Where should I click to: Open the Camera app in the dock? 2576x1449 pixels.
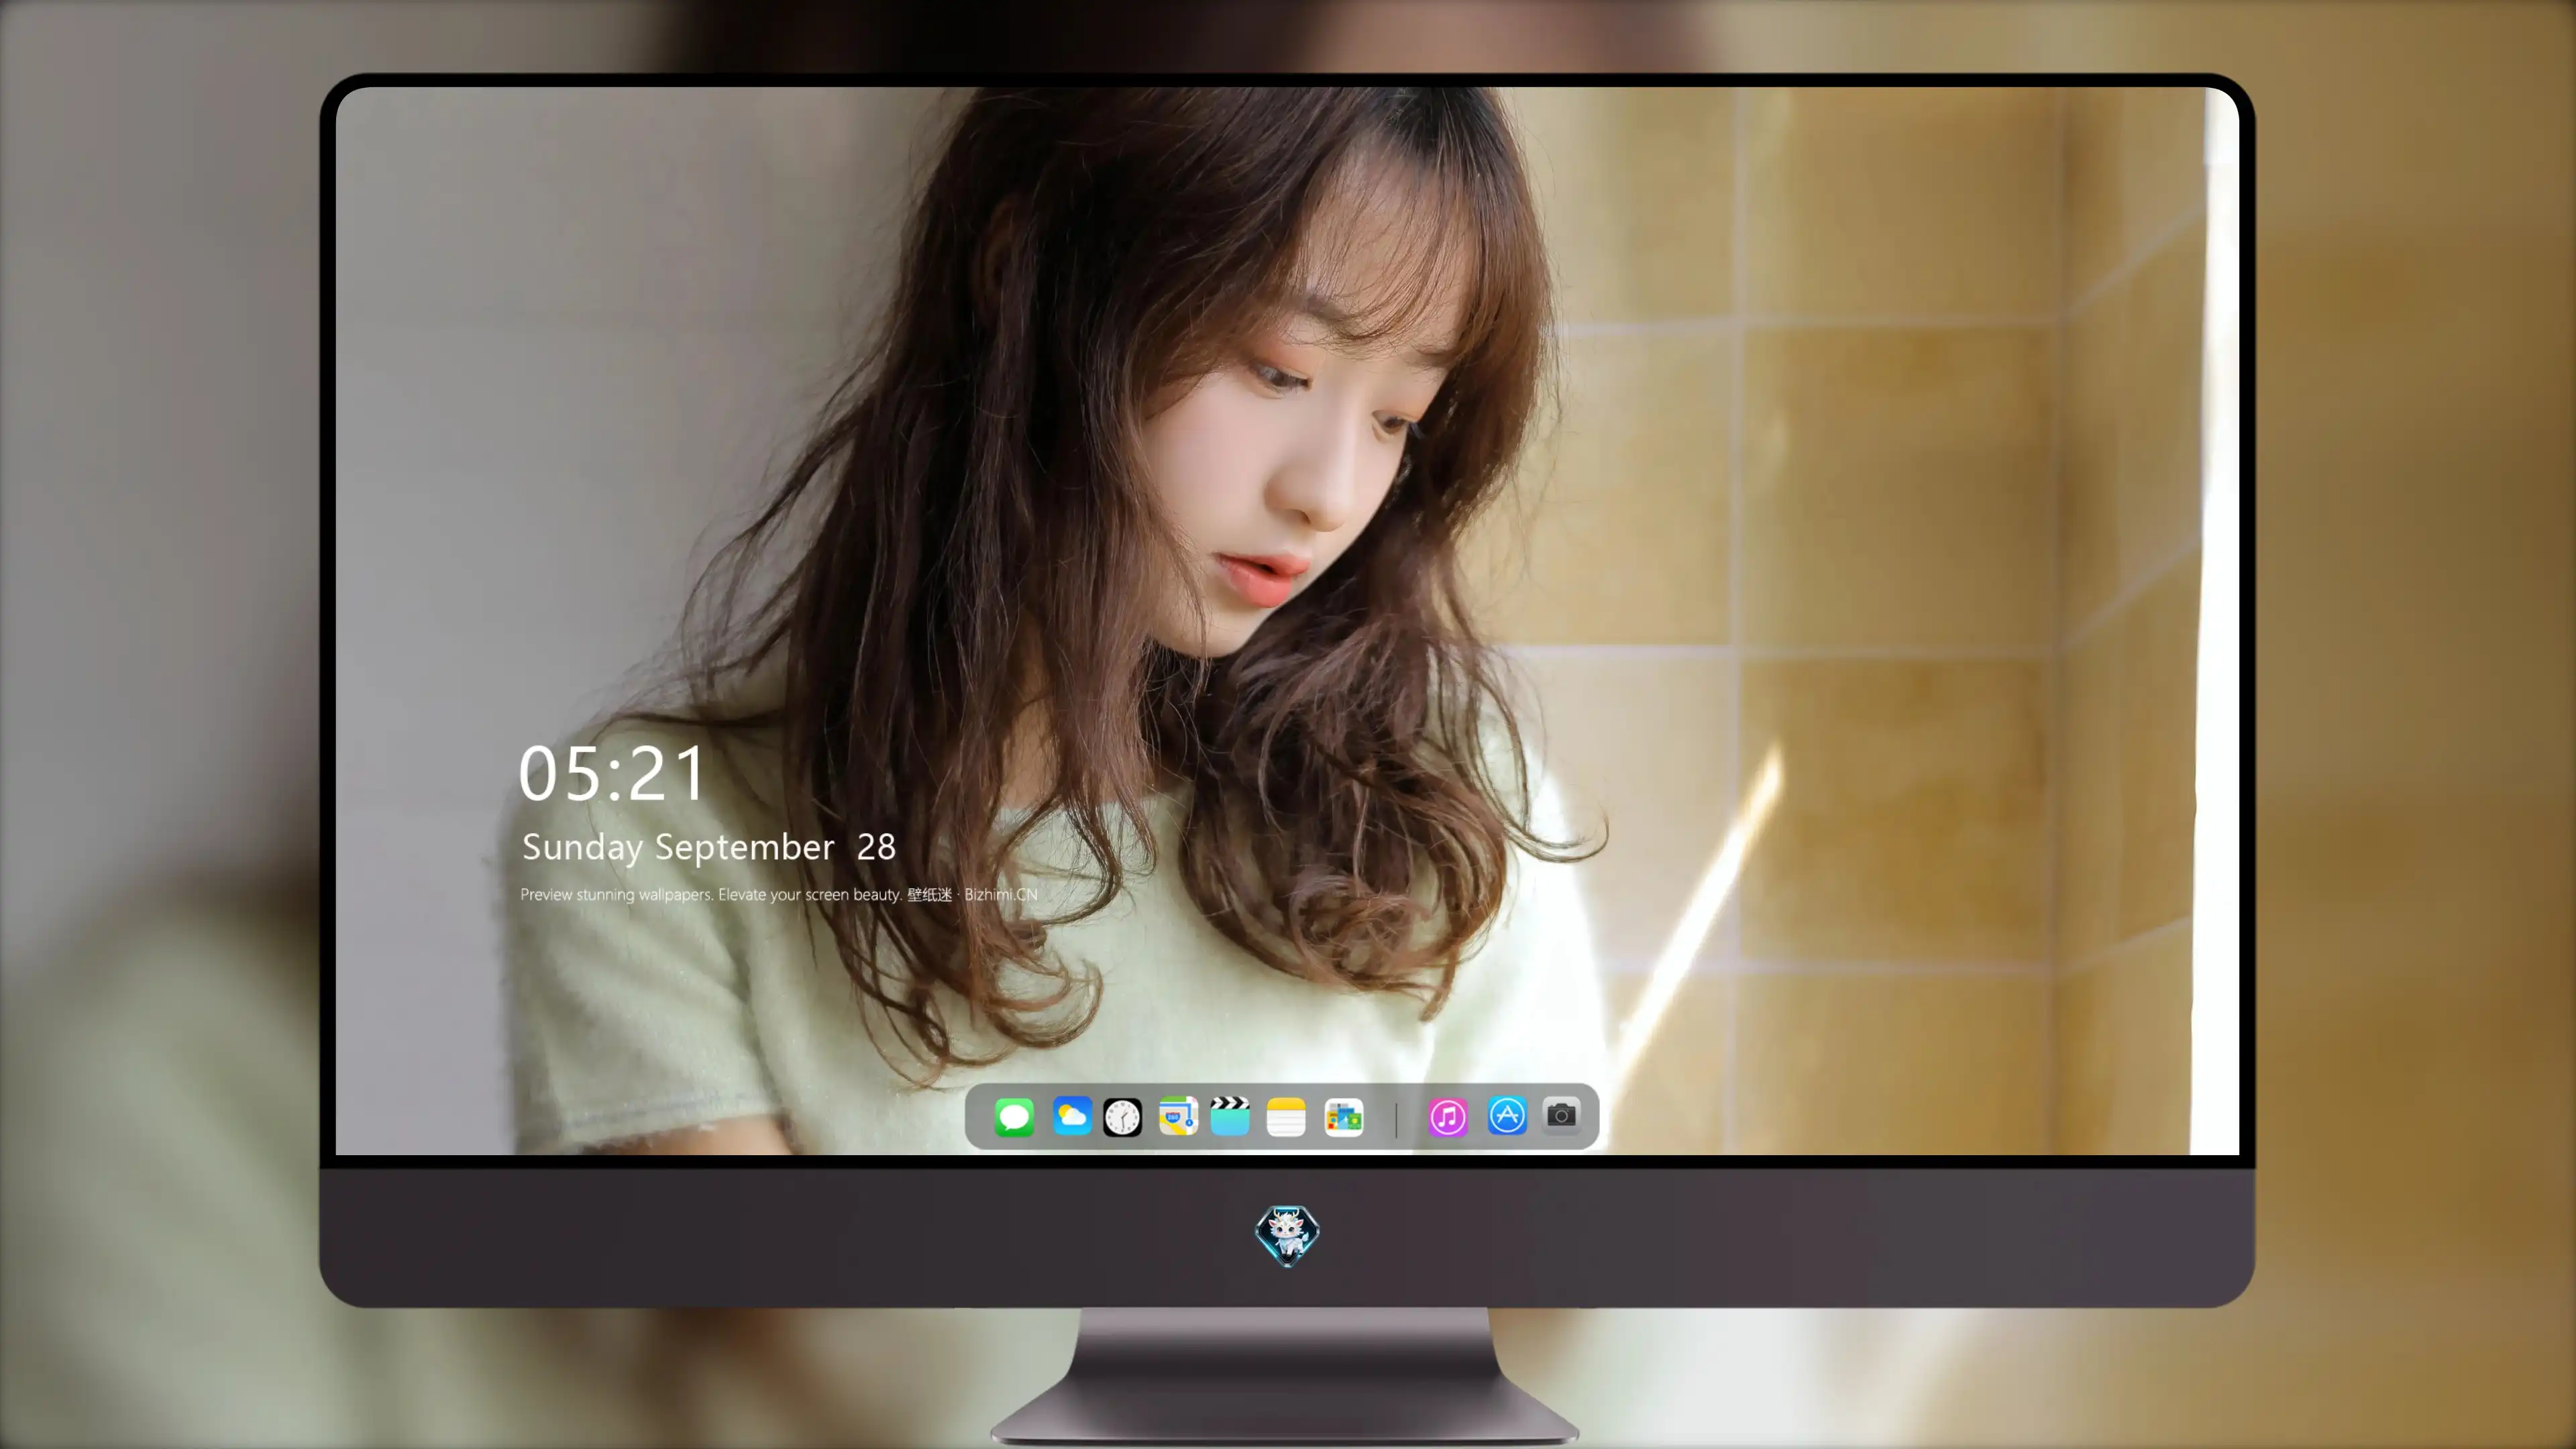[1561, 1115]
